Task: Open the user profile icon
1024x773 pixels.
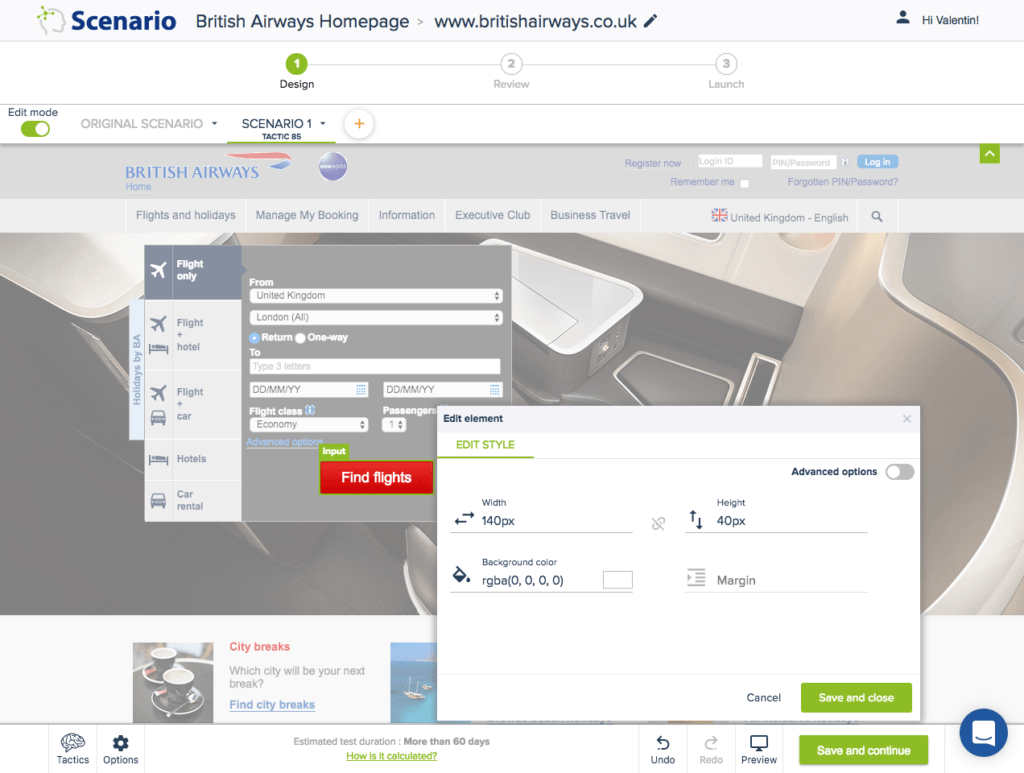Action: (903, 18)
